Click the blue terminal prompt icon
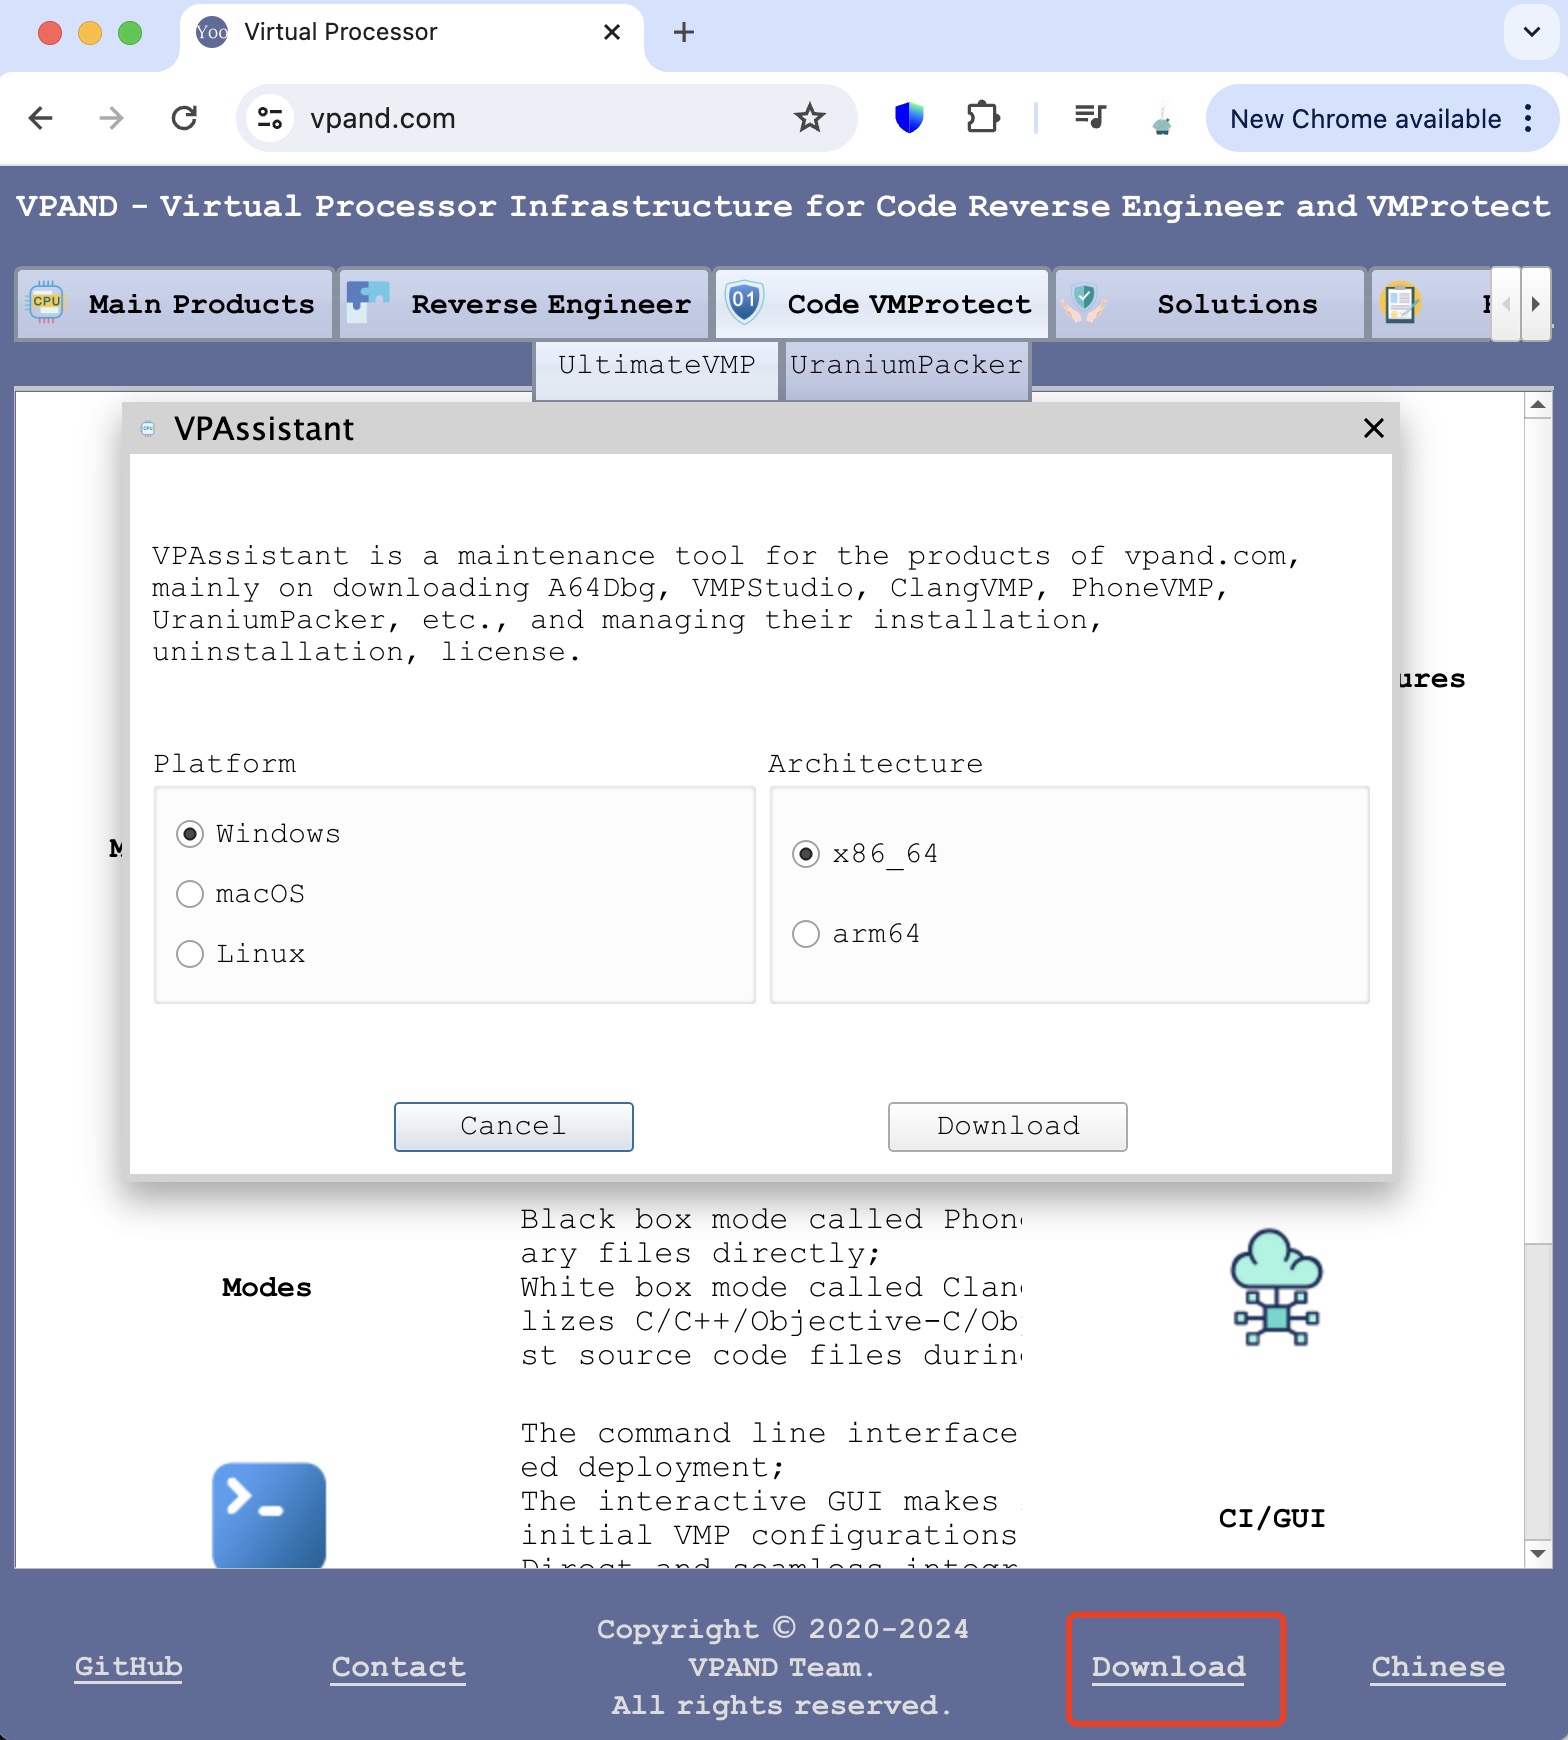1568x1740 pixels. pos(268,1514)
